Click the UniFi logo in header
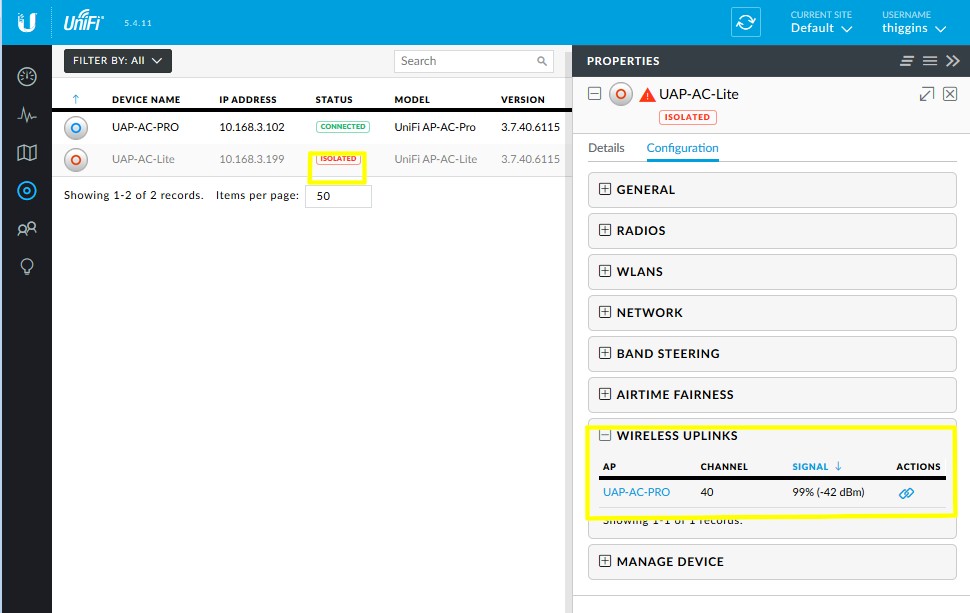Image resolution: width=970 pixels, height=613 pixels. (x=84, y=21)
